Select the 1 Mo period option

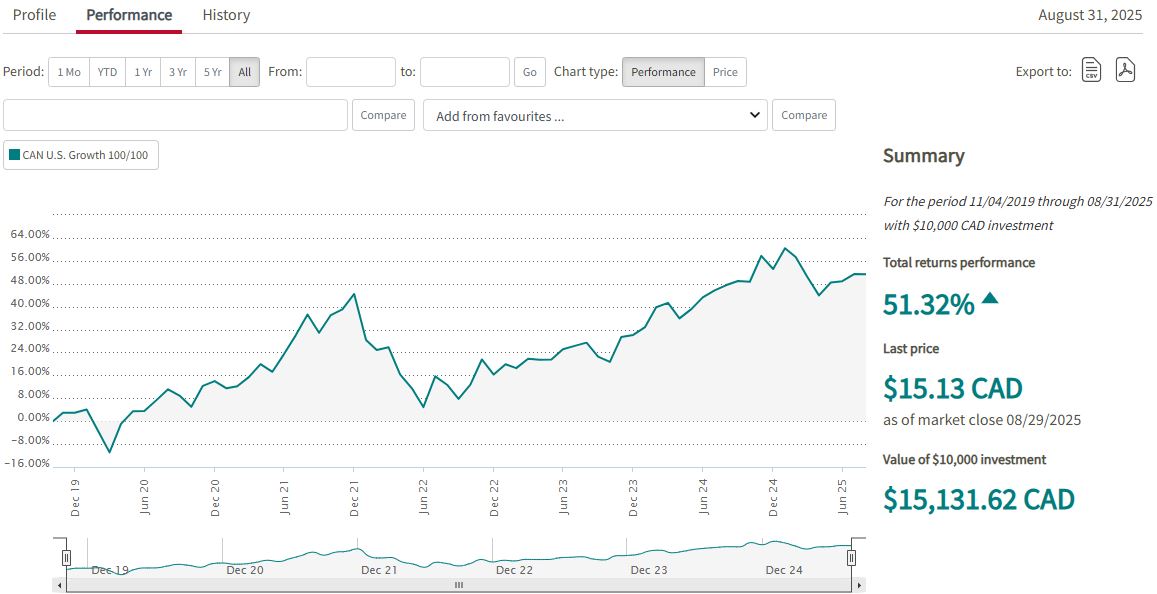pyautogui.click(x=69, y=72)
